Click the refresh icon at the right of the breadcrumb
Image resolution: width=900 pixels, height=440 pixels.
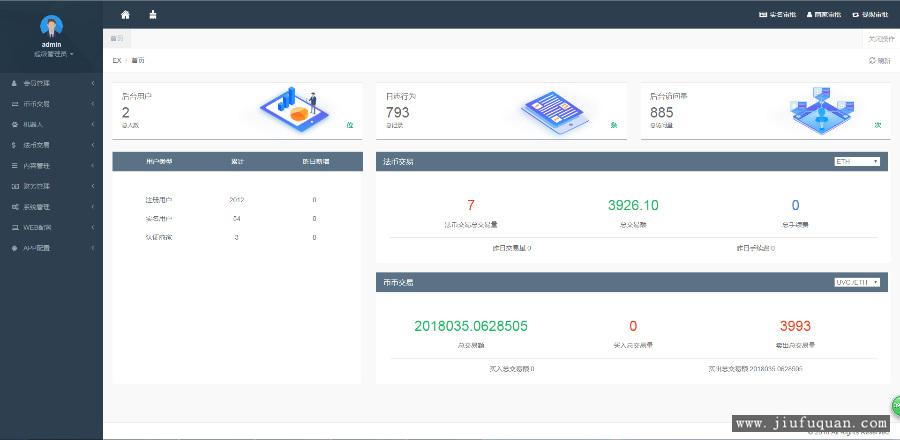[872, 61]
